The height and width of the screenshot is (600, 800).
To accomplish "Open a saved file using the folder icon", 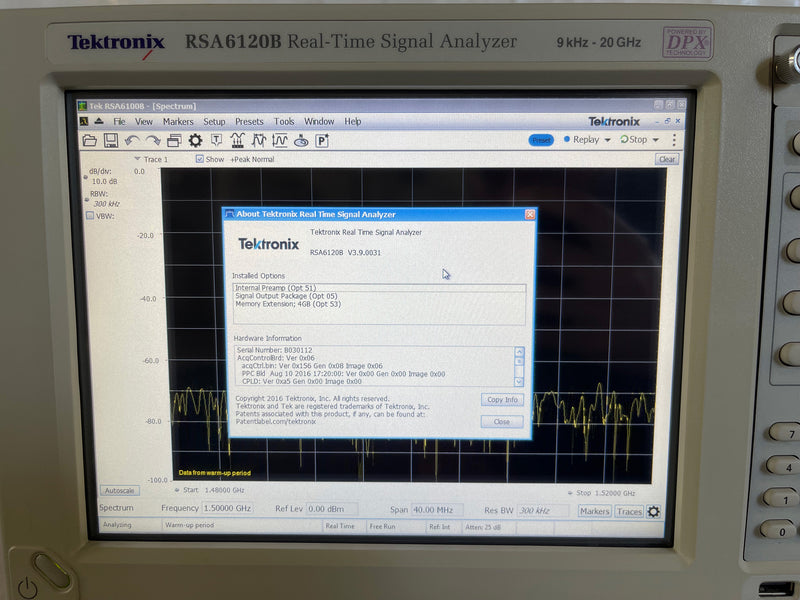I will point(91,141).
